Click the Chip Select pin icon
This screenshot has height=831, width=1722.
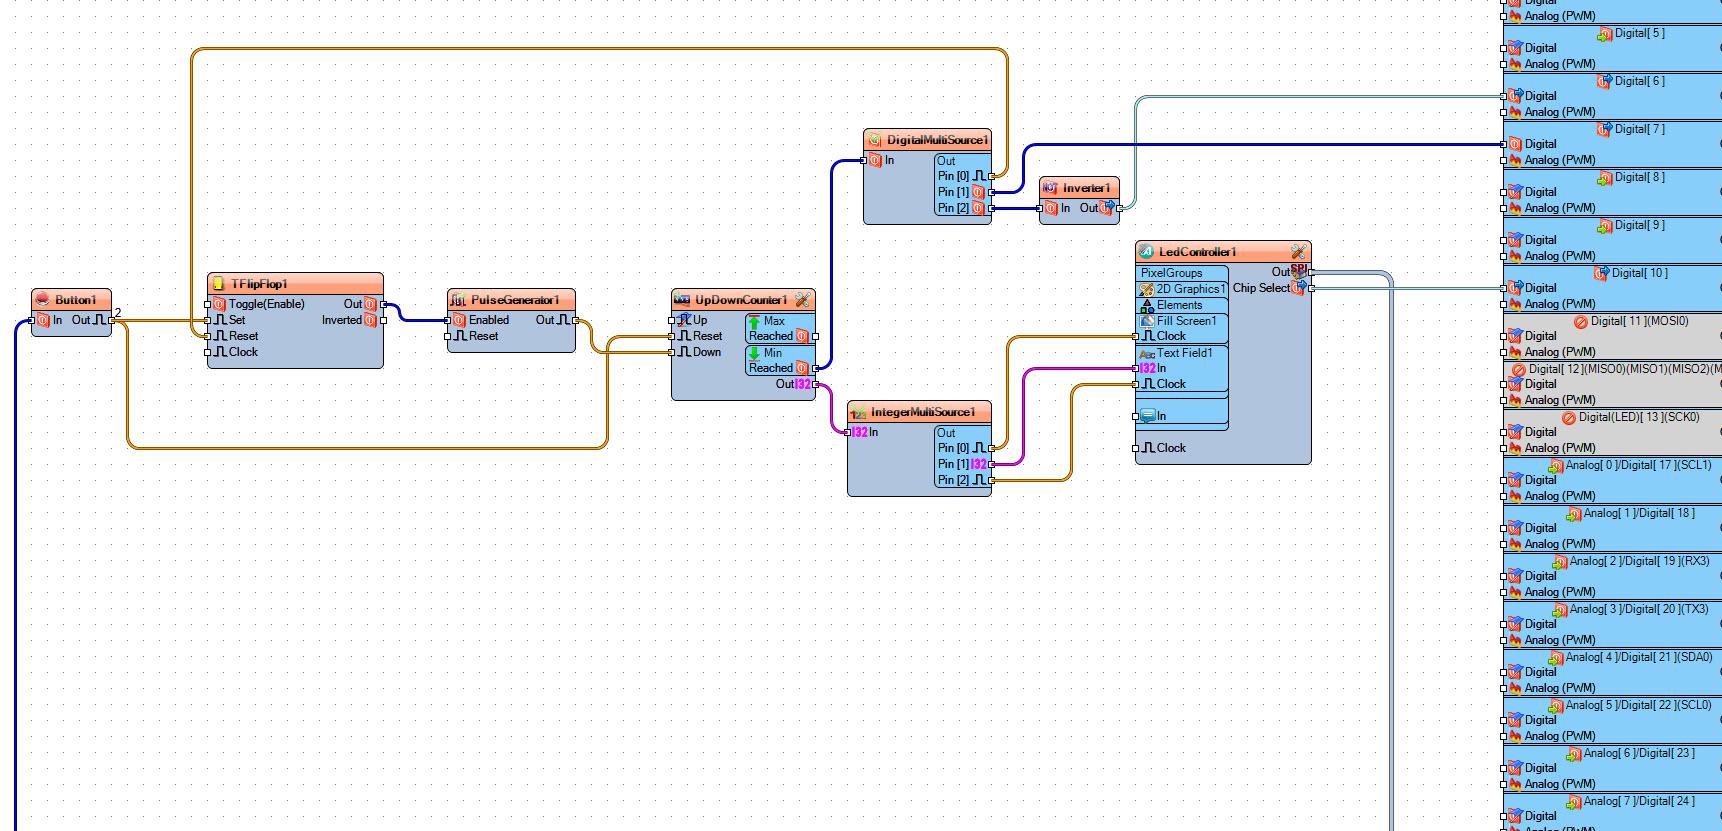click(1299, 288)
